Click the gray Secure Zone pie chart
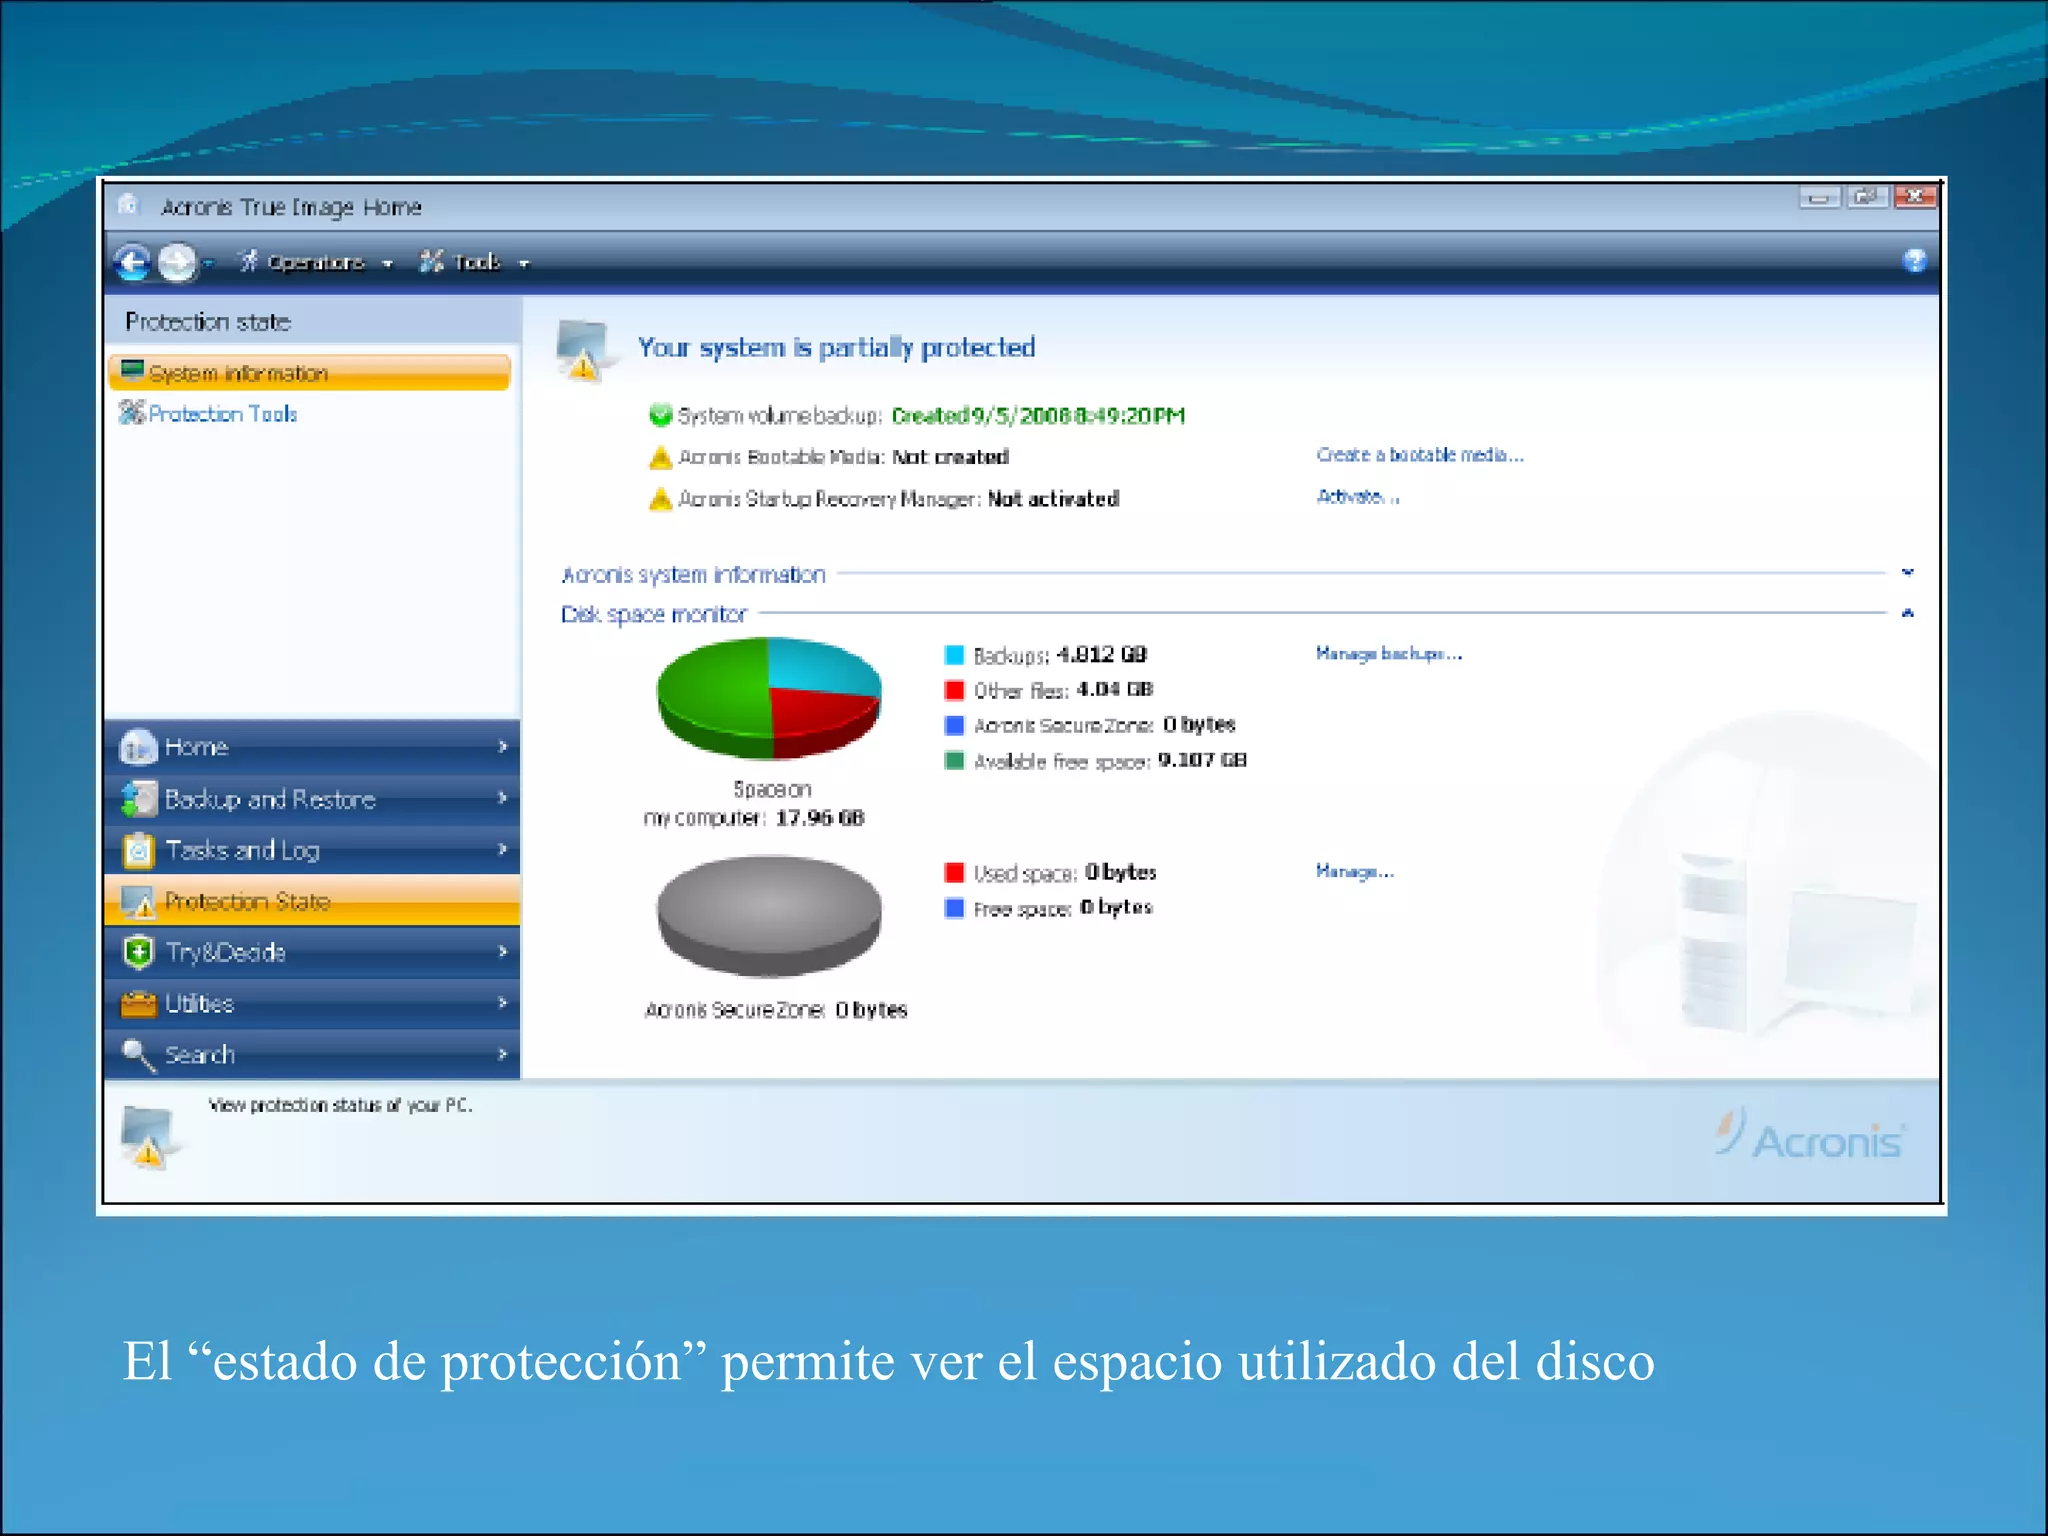 pyautogui.click(x=769, y=915)
